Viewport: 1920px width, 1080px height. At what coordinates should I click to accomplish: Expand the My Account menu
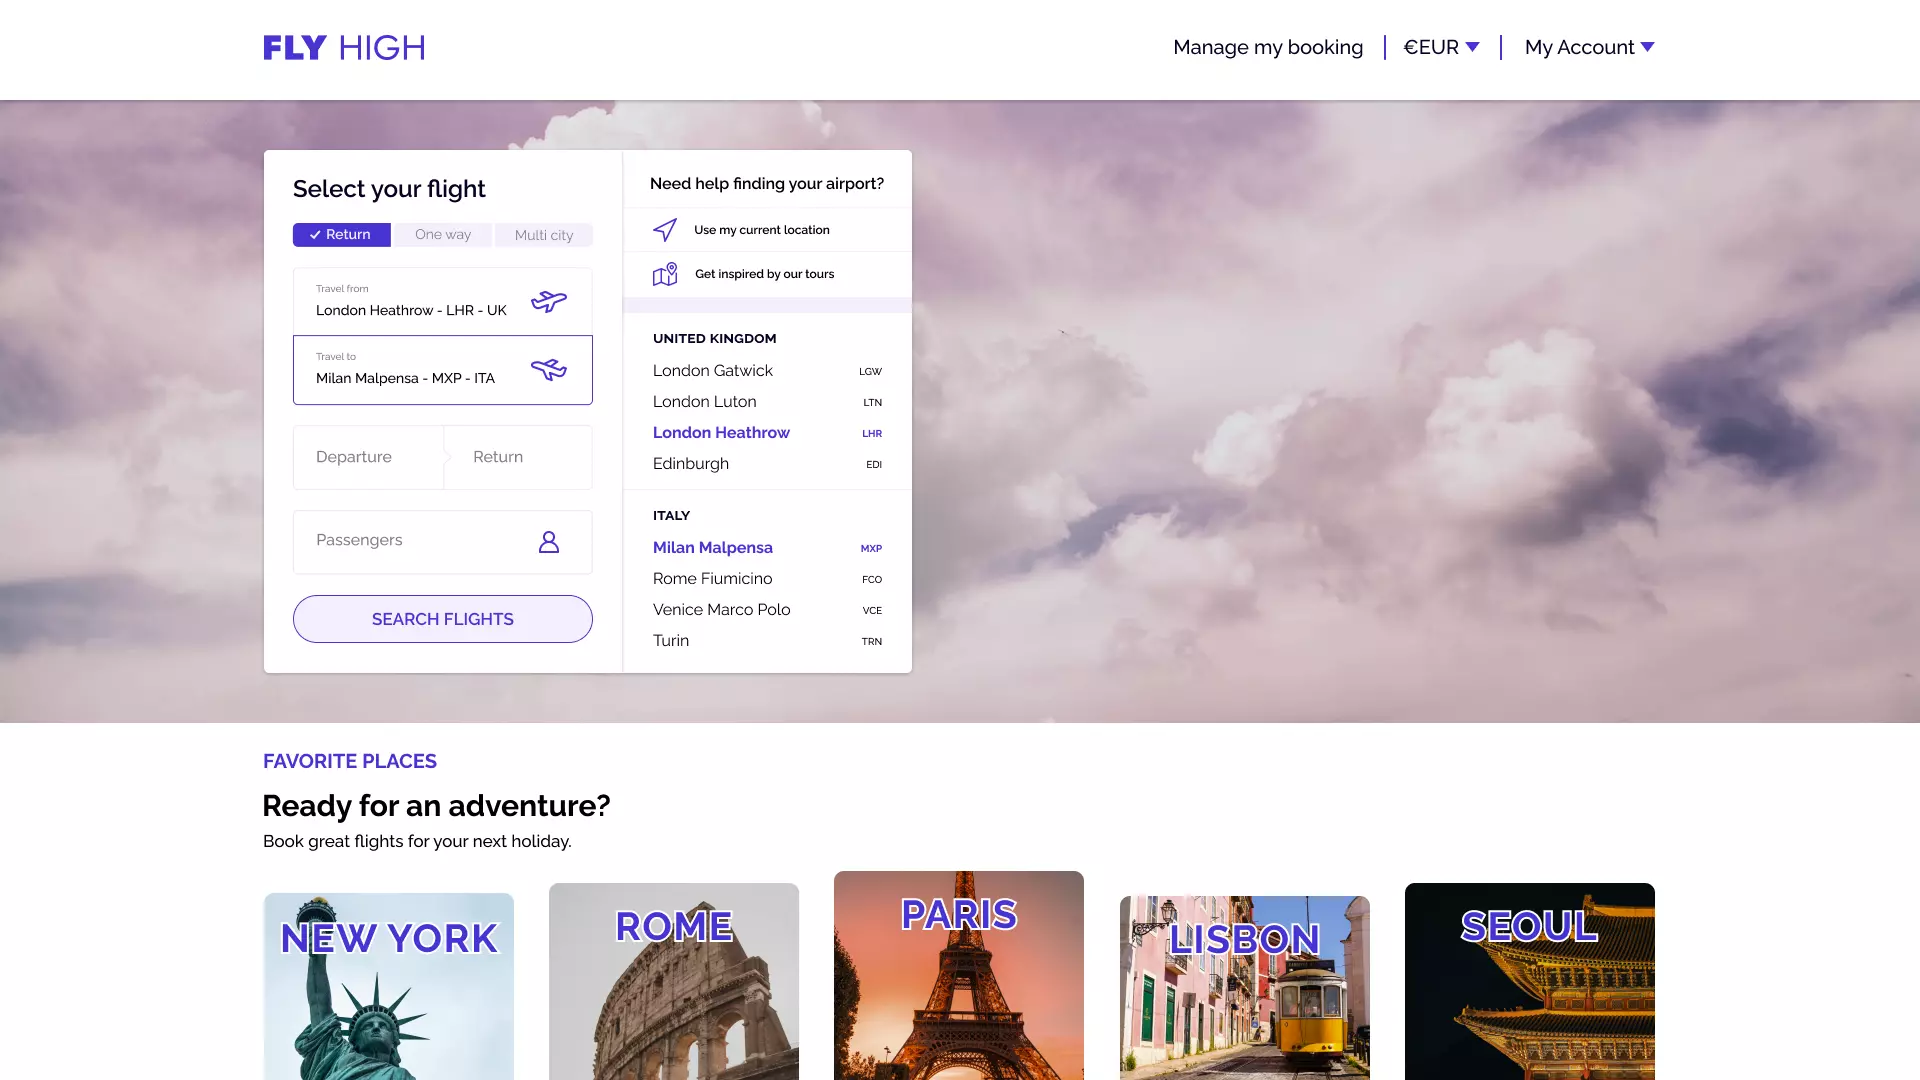(x=1589, y=47)
